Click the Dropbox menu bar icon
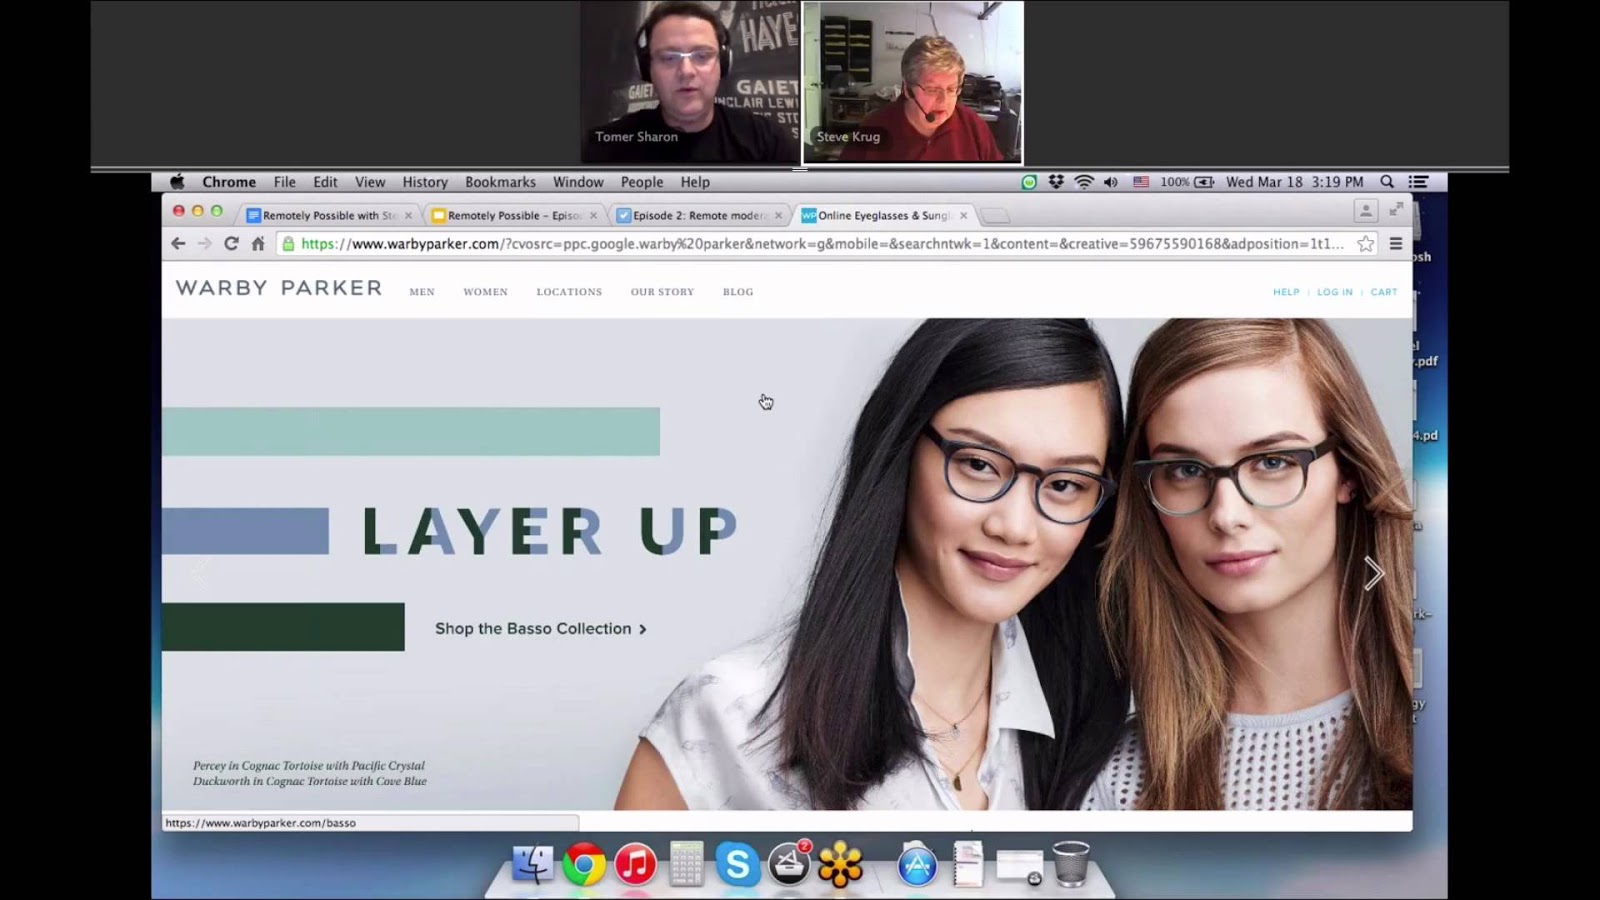Screen dimensions: 1600x900 1056,182
